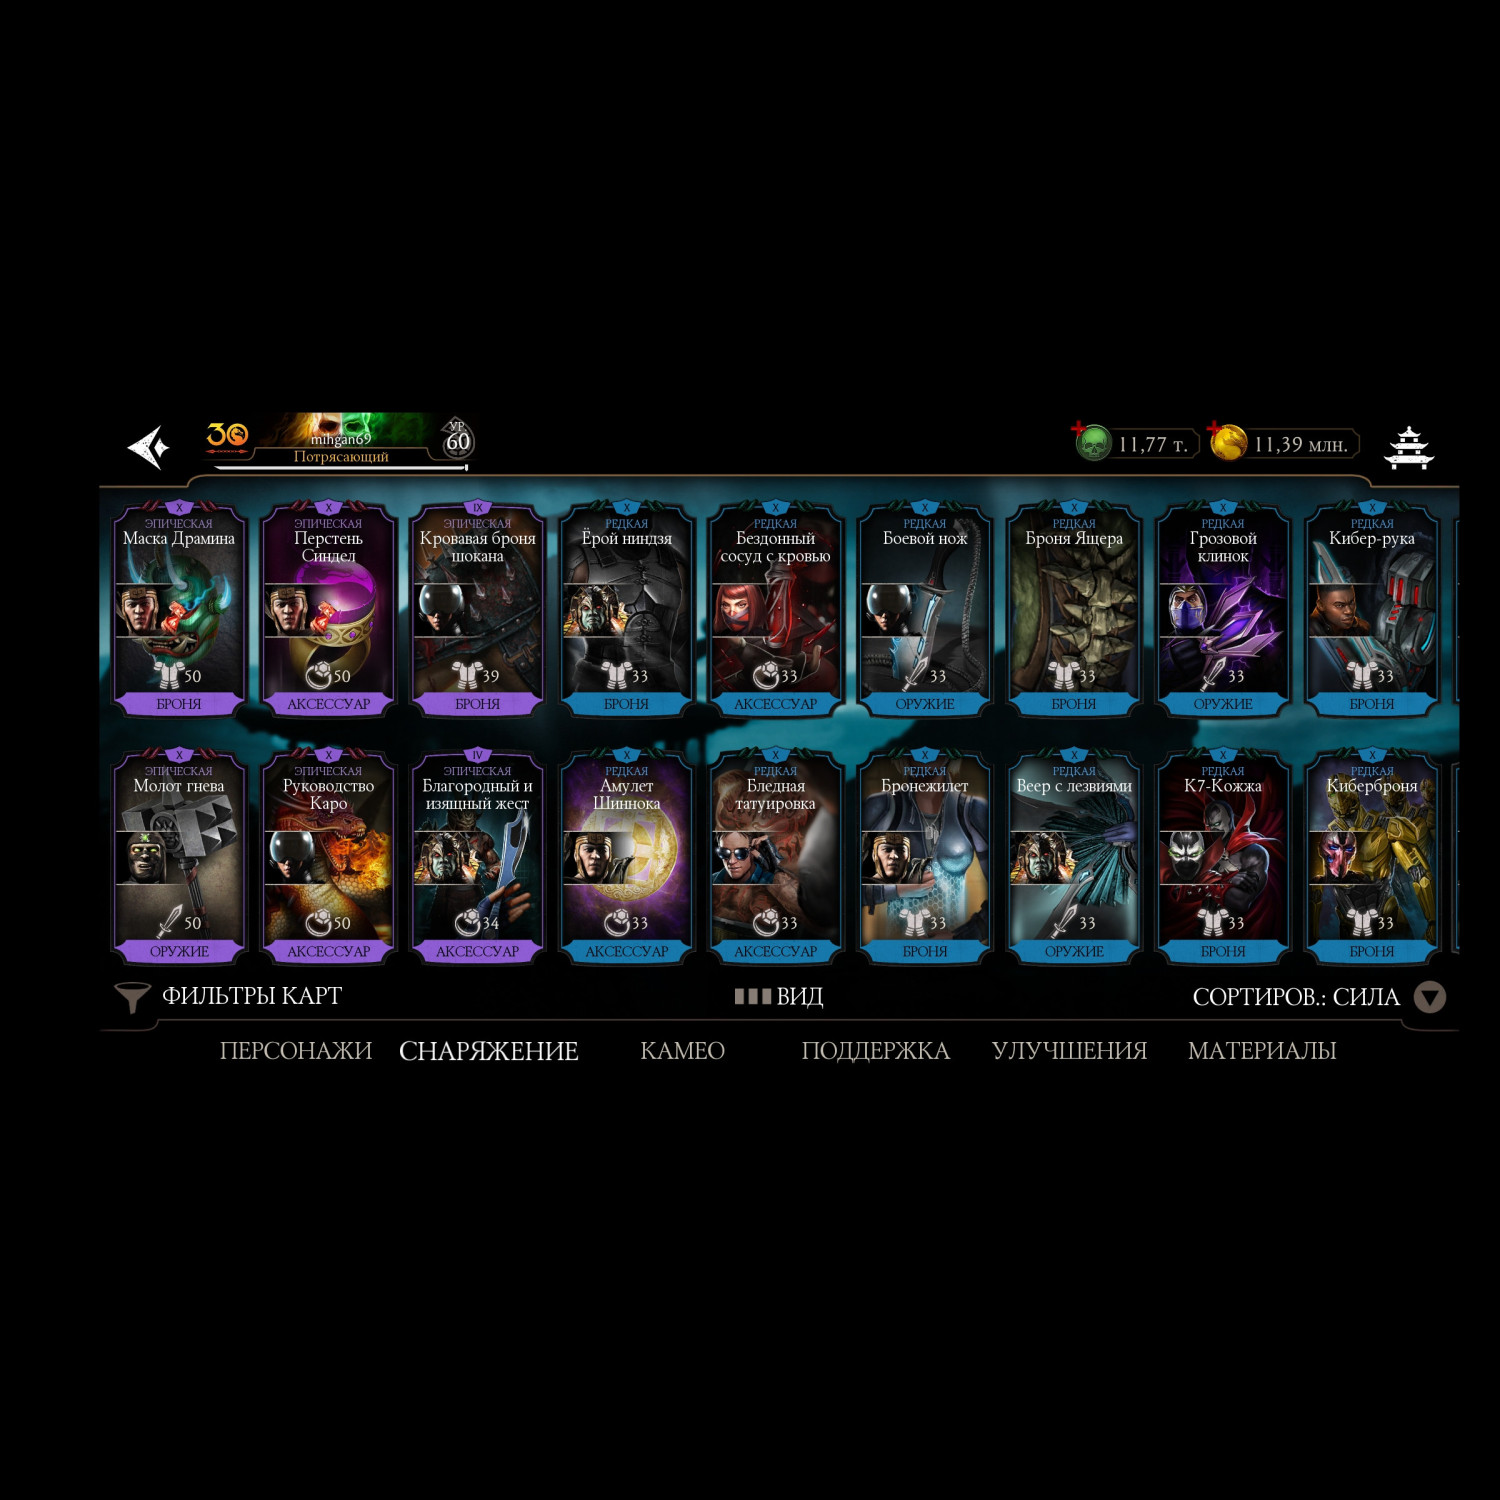Add souls via green skull icon
The width and height of the screenshot is (1500, 1500).
coord(1092,442)
